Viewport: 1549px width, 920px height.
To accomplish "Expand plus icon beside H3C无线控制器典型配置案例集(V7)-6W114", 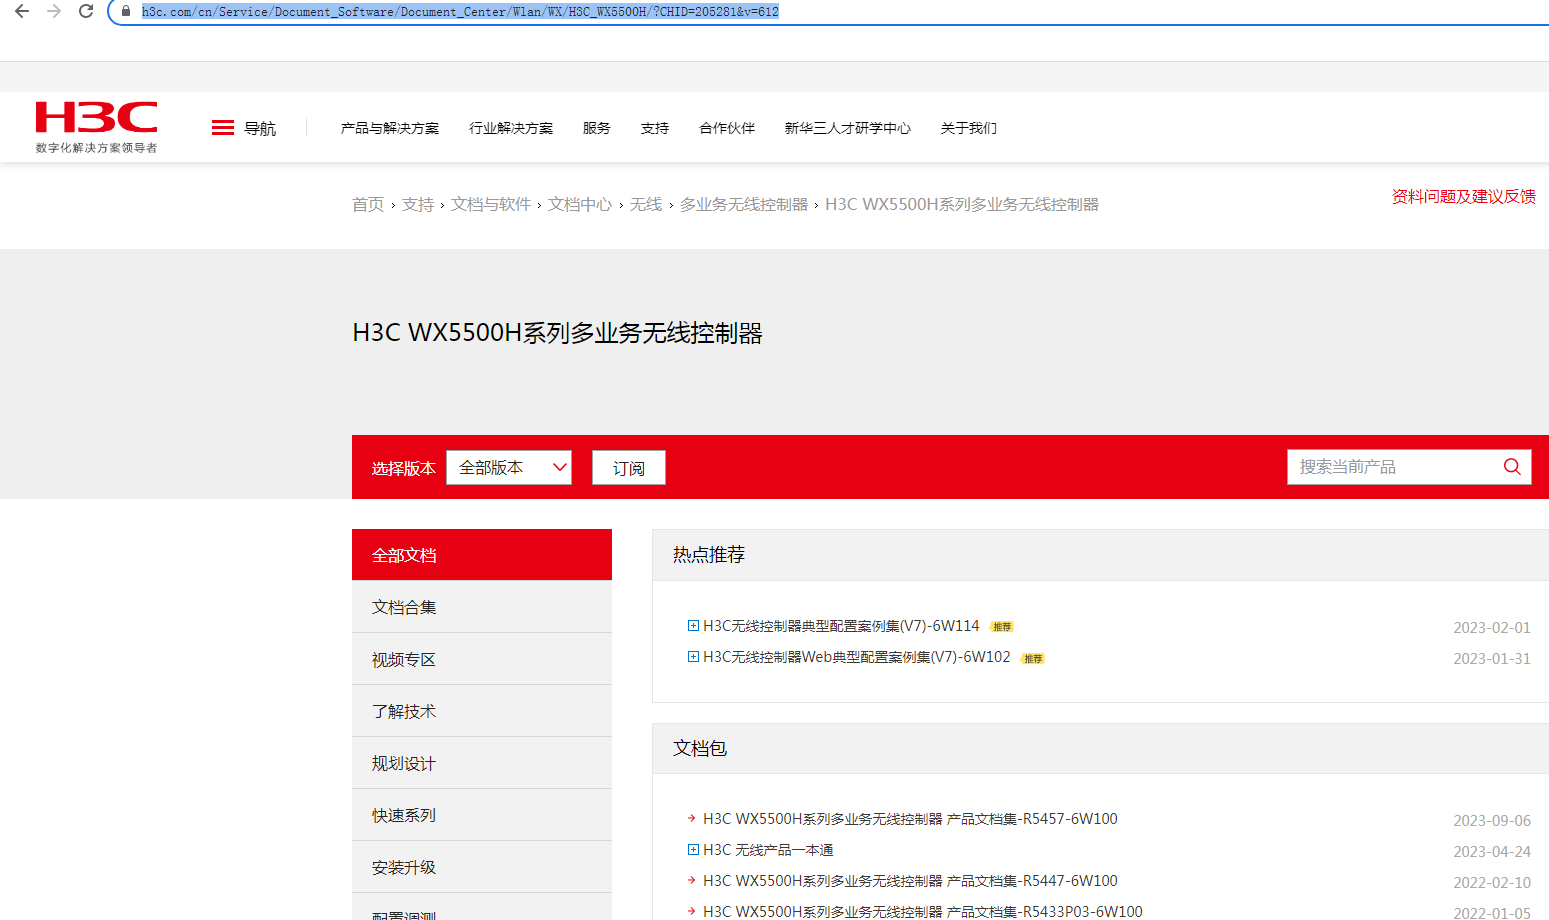I will pyautogui.click(x=693, y=626).
